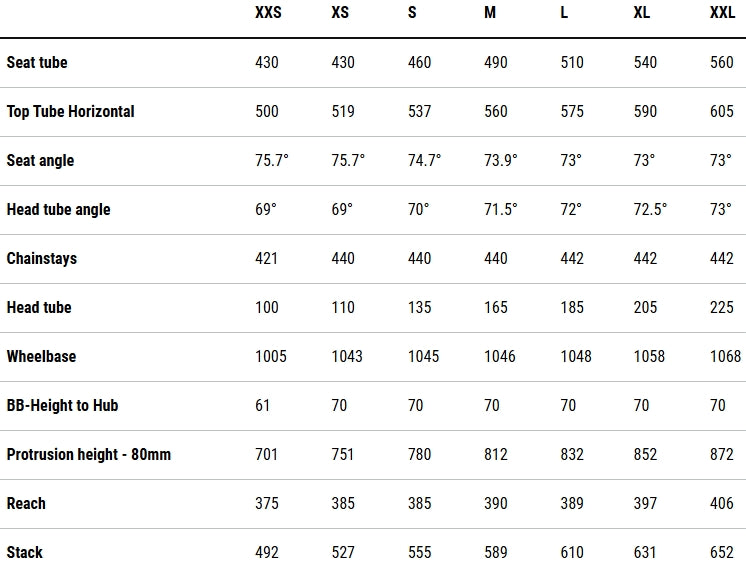Select the Top Tube Horizontal row label
The height and width of the screenshot is (567, 746).
click(70, 111)
